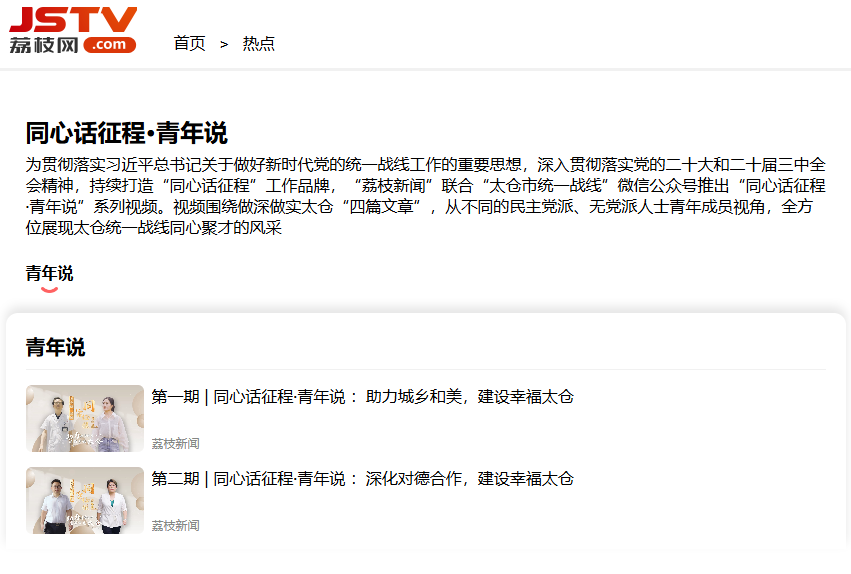This screenshot has width=851, height=574.
Task: Click the red curved underline below 青年说 tab
Action: [49, 290]
